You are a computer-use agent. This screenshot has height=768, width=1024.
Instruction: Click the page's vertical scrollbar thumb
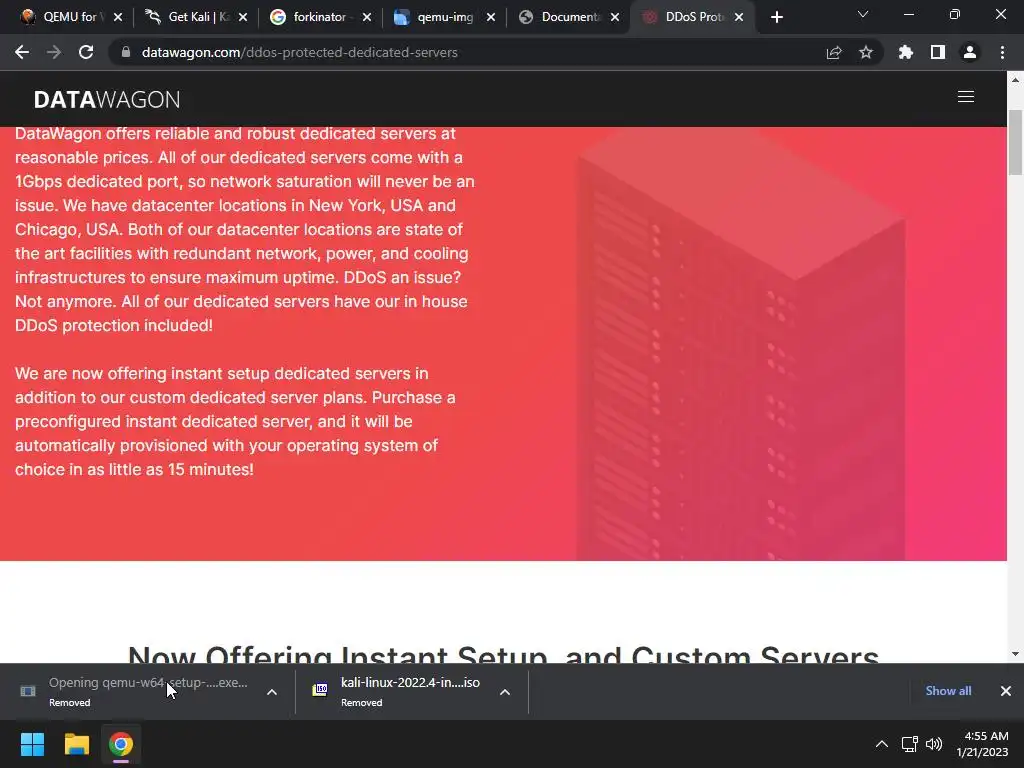1015,142
